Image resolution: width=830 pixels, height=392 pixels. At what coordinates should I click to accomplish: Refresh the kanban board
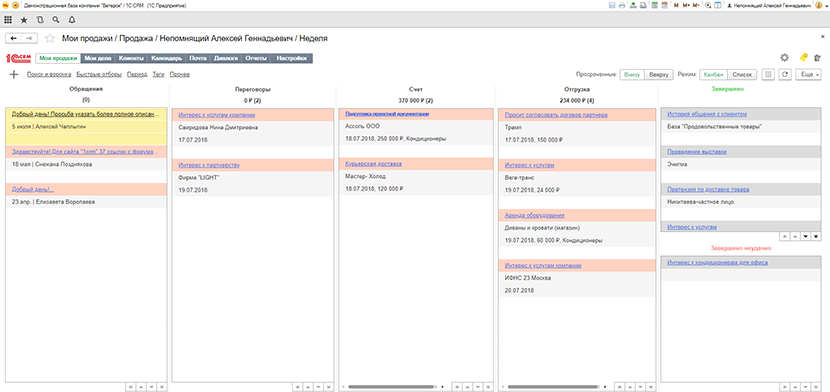785,75
